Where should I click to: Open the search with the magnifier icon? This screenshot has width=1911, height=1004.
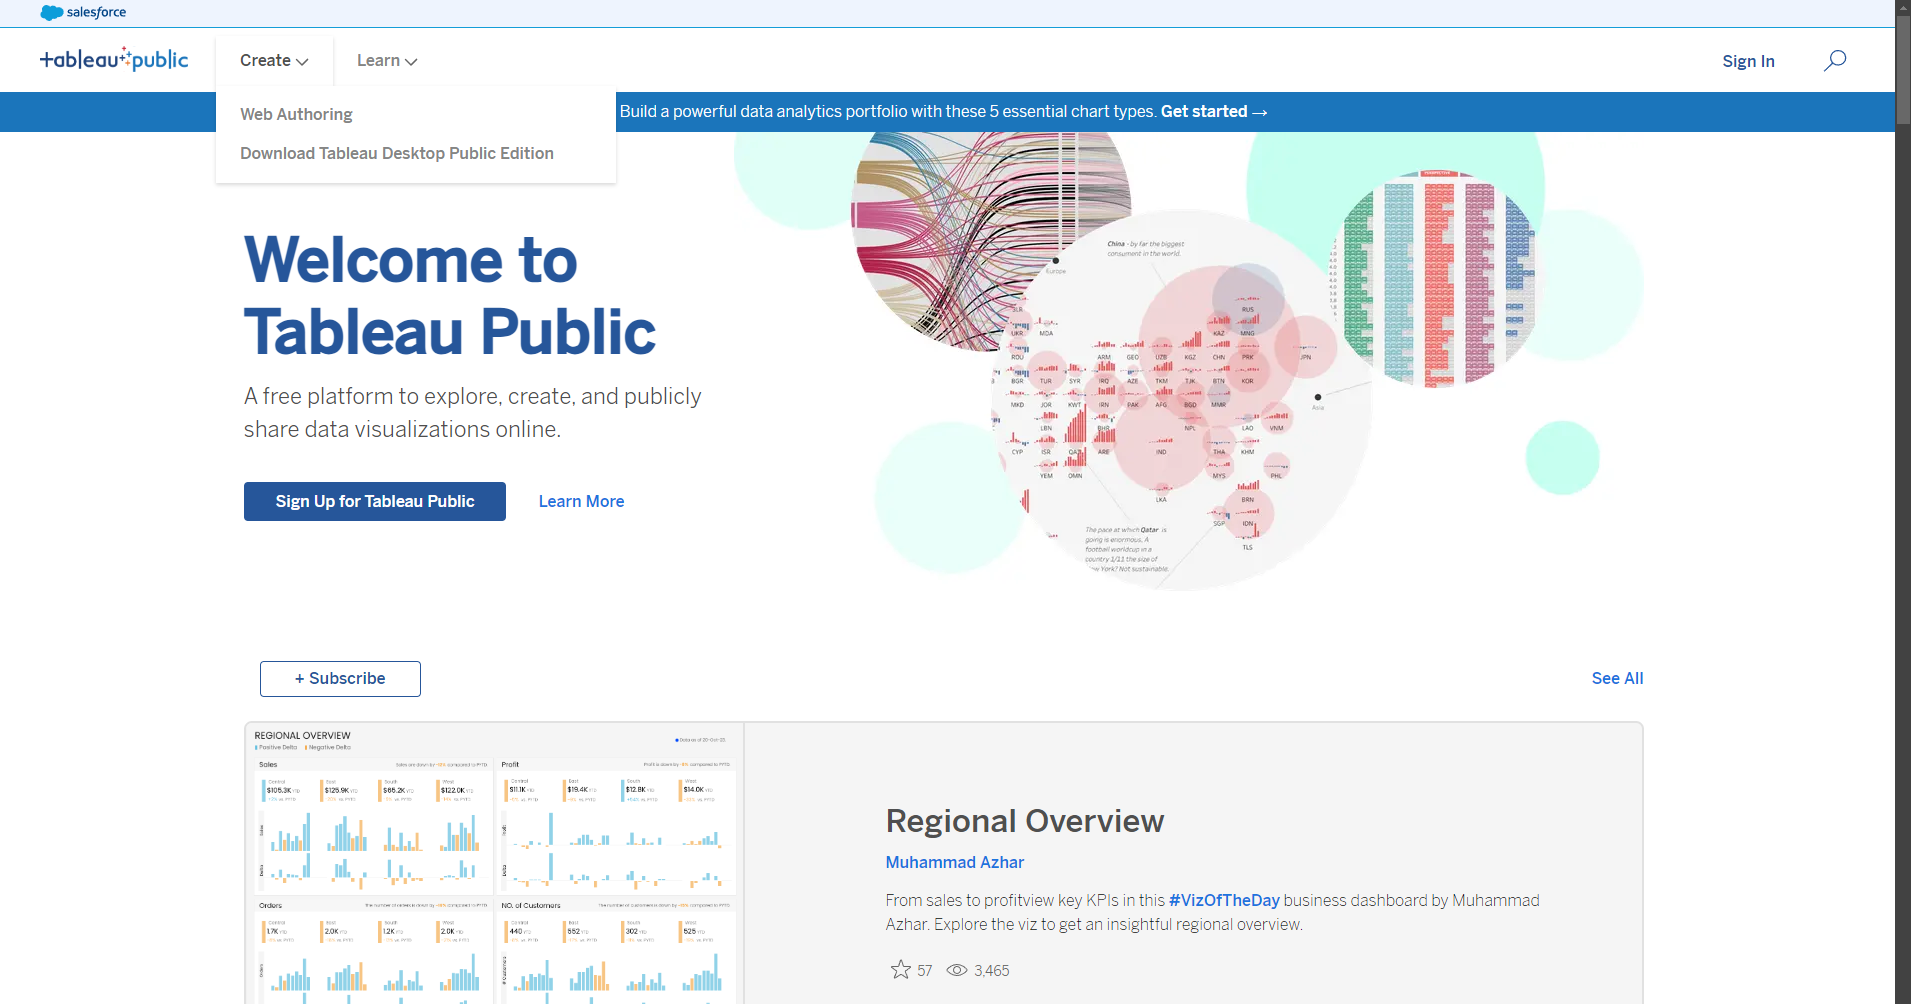pos(1835,60)
